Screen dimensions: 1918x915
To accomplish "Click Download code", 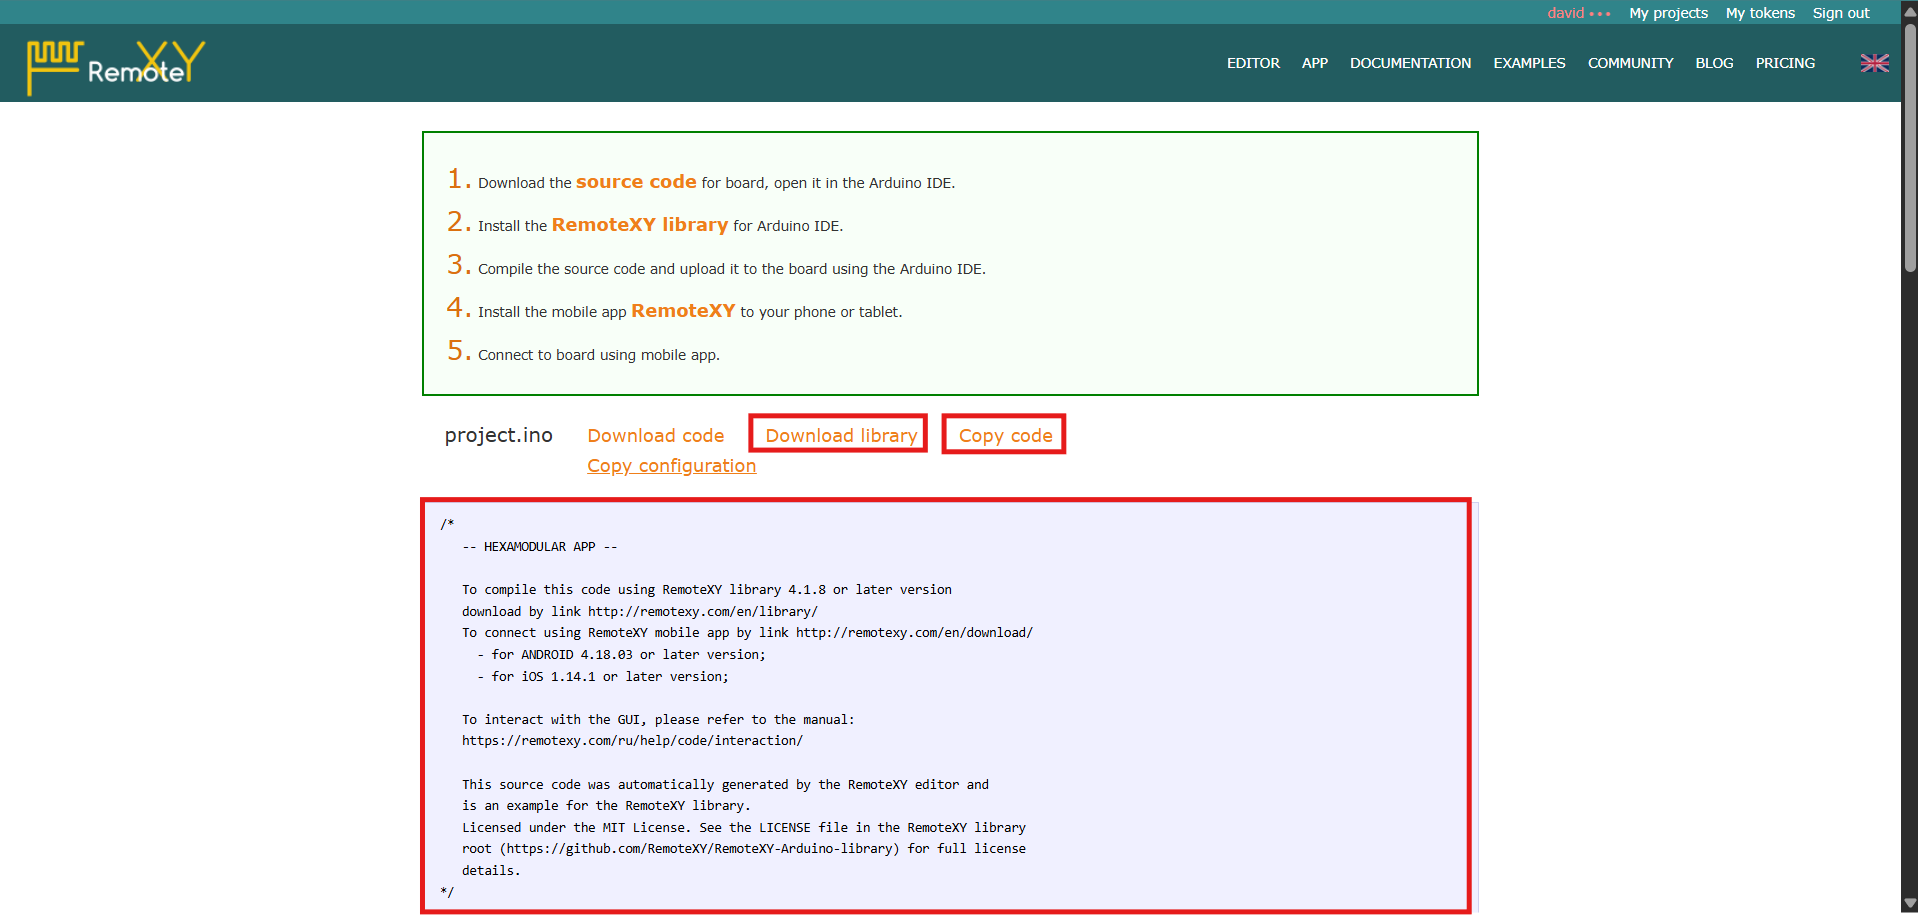I will coord(656,435).
